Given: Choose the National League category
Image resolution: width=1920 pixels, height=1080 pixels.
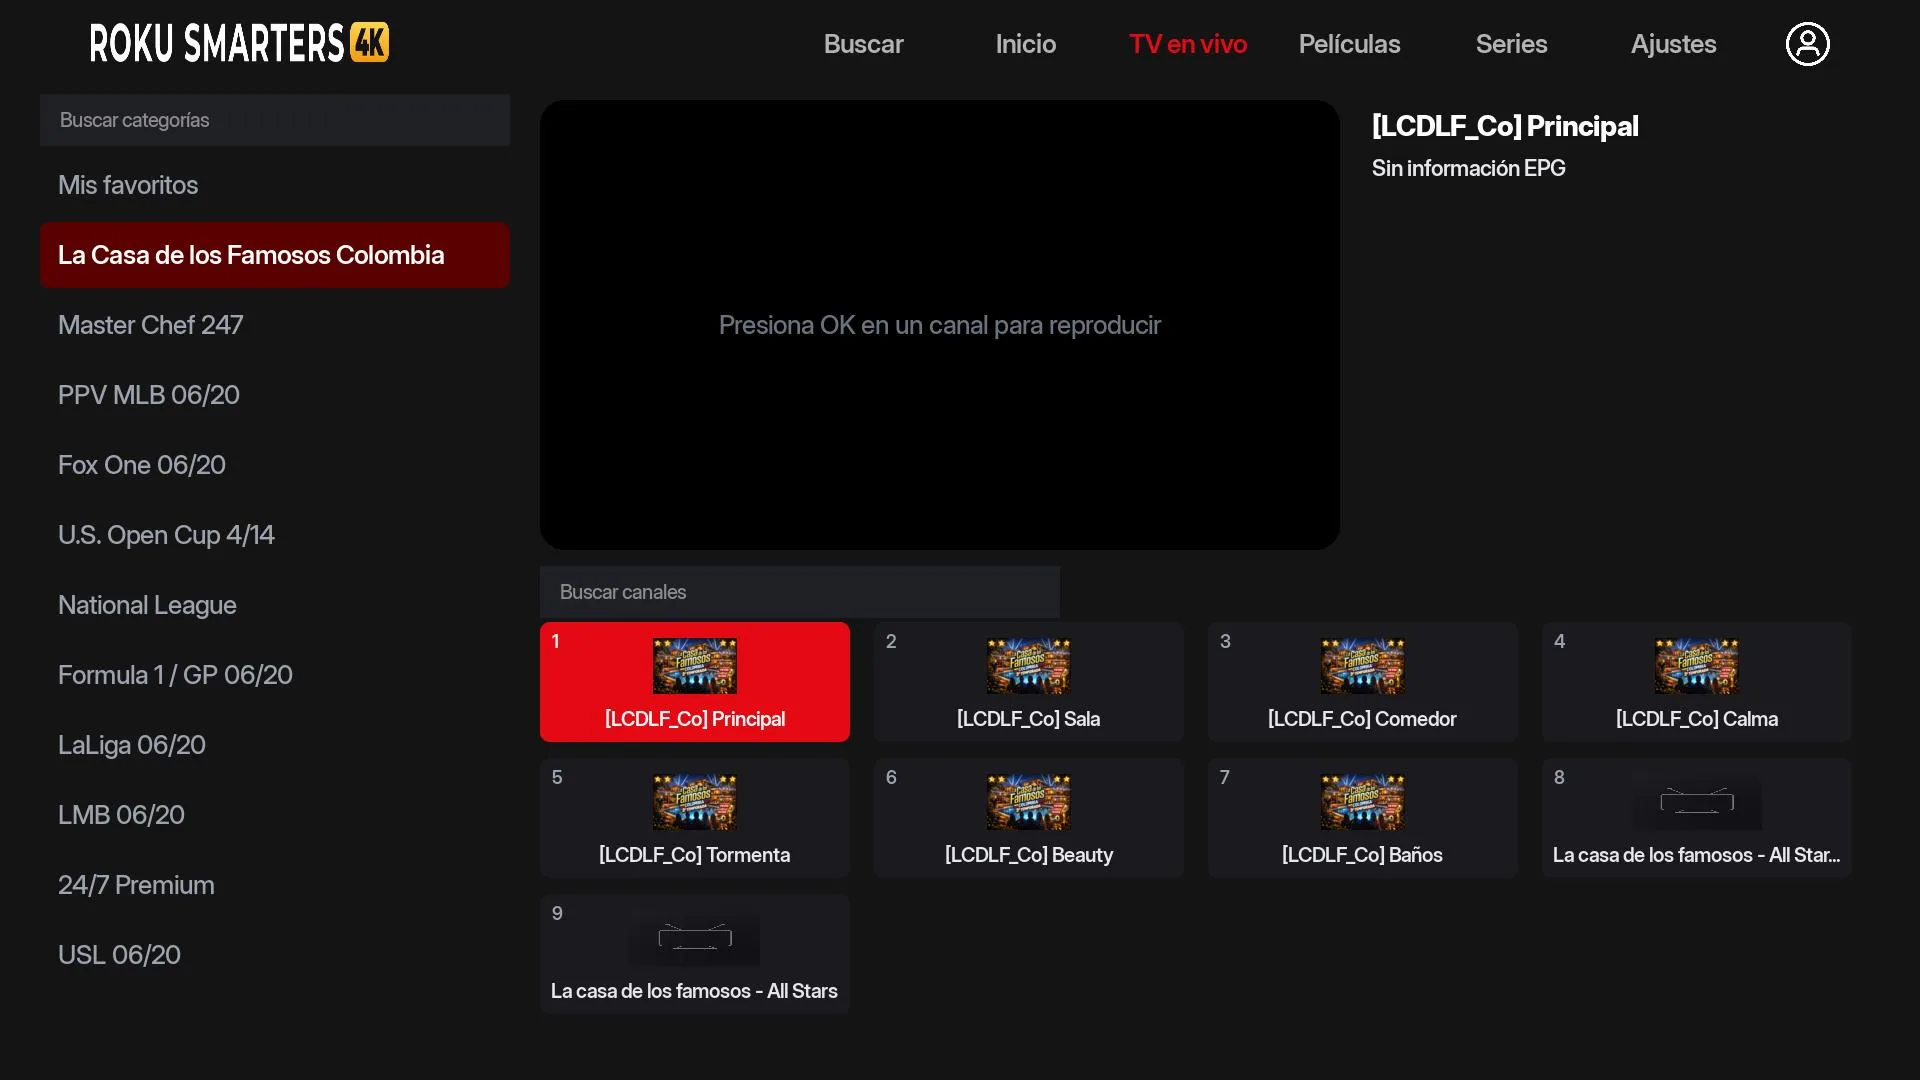Looking at the screenshot, I should pyautogui.click(x=275, y=605).
